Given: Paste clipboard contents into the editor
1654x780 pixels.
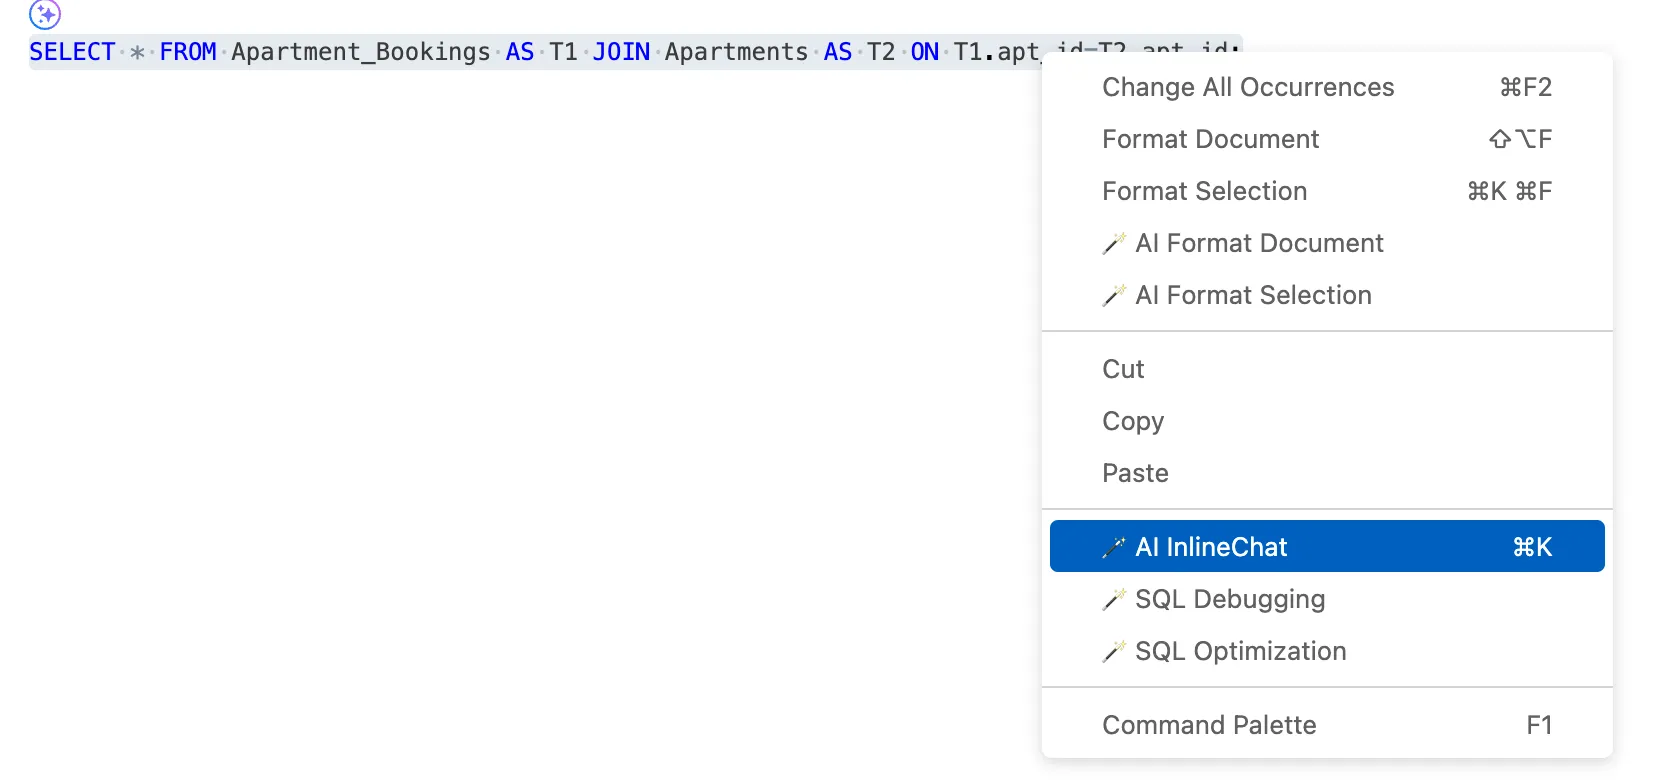Looking at the screenshot, I should coord(1134,473).
